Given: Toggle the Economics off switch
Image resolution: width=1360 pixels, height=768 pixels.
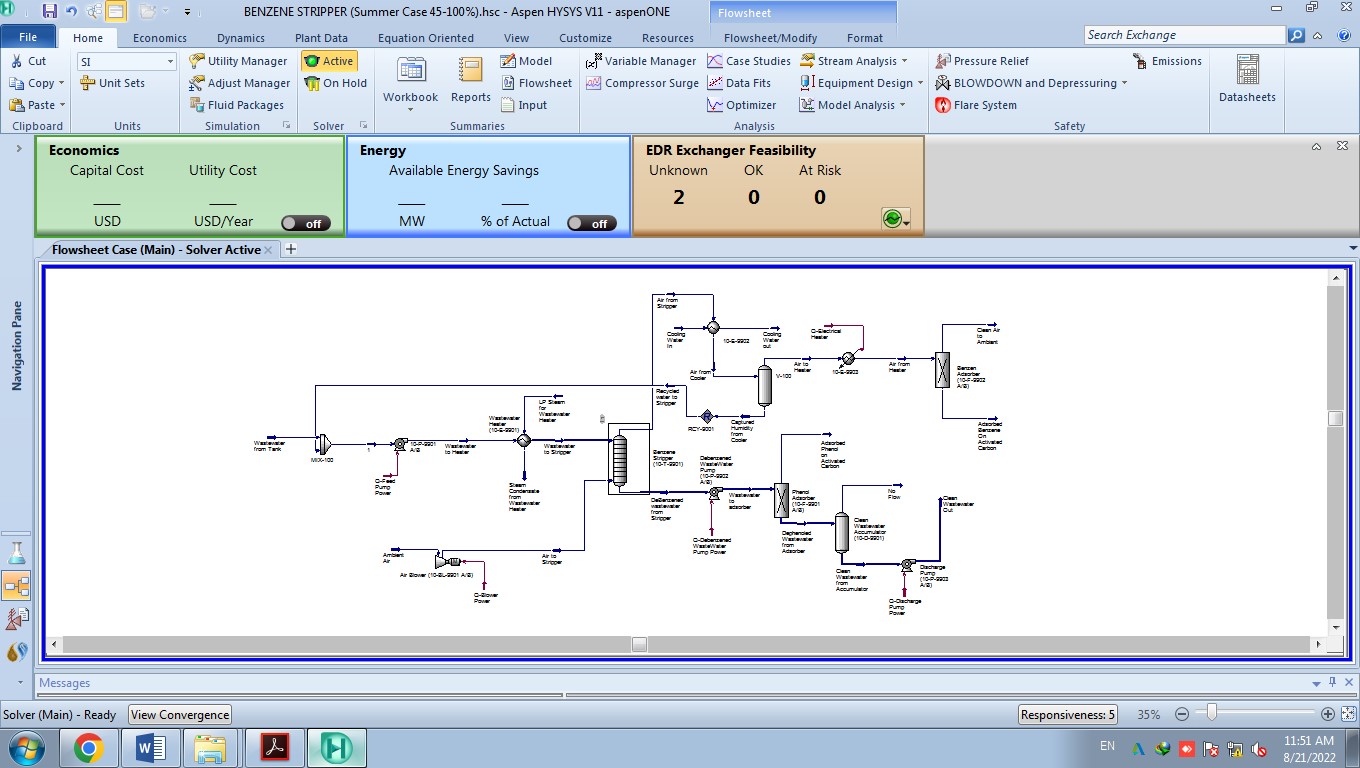Looking at the screenshot, I should (x=306, y=223).
